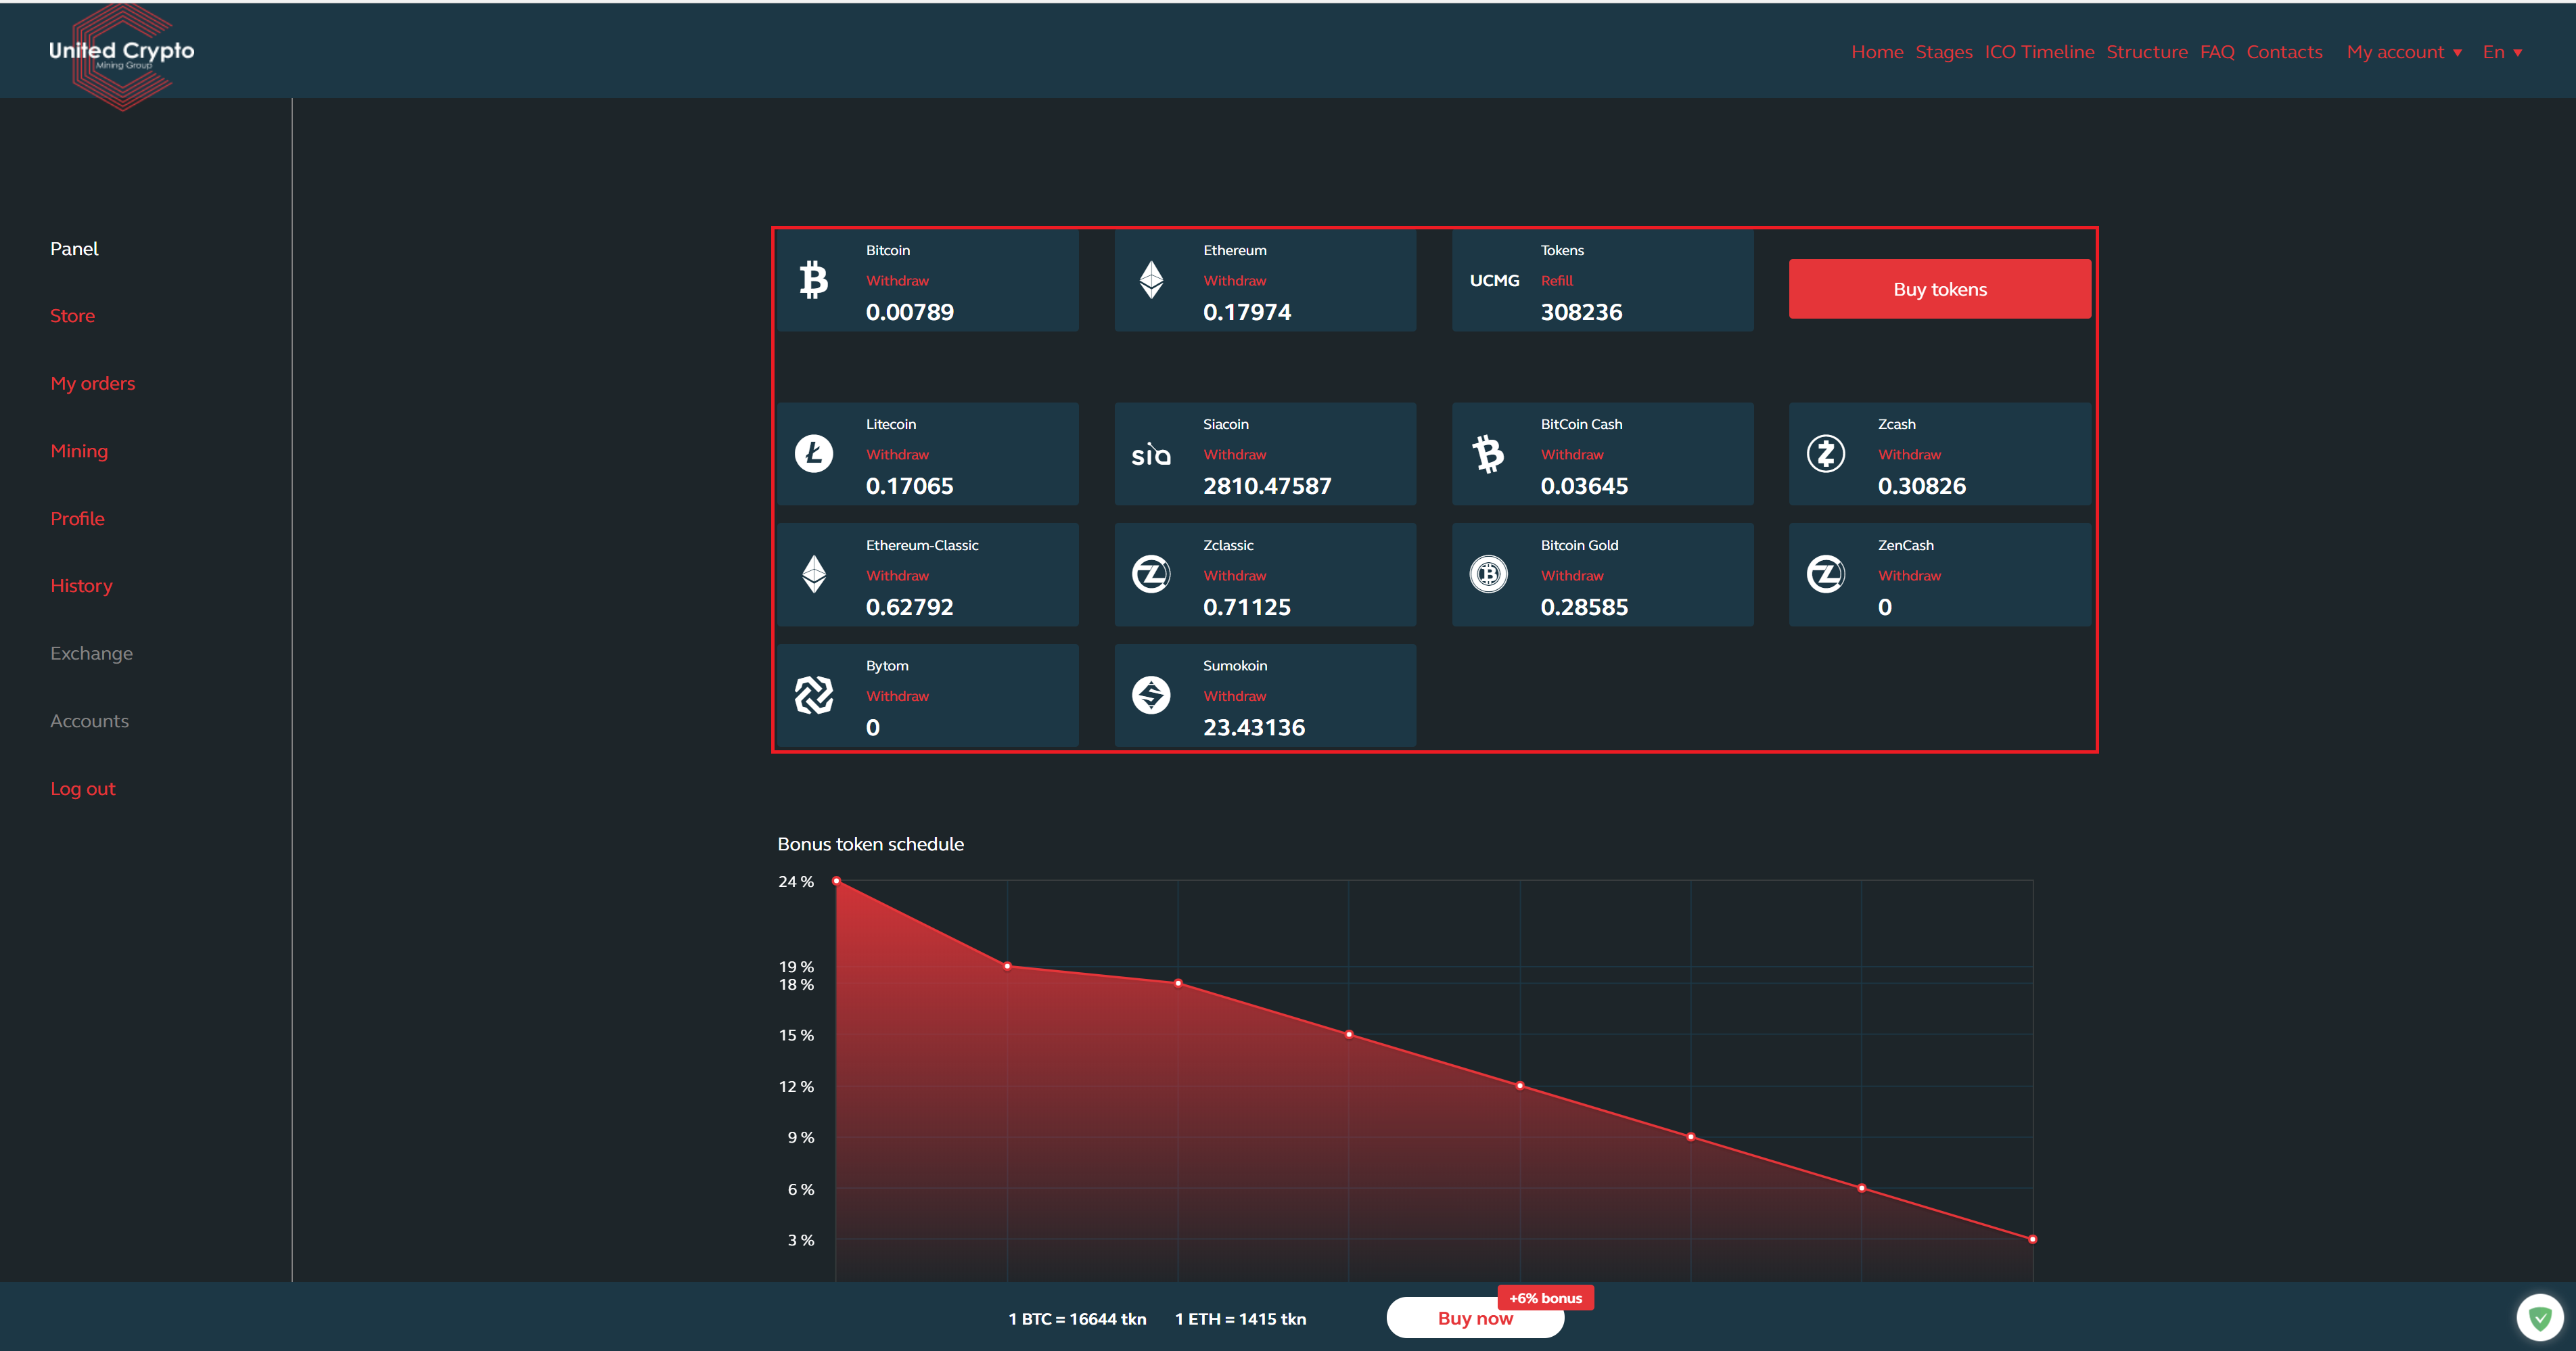Go to My orders in sidebar

pos(92,383)
